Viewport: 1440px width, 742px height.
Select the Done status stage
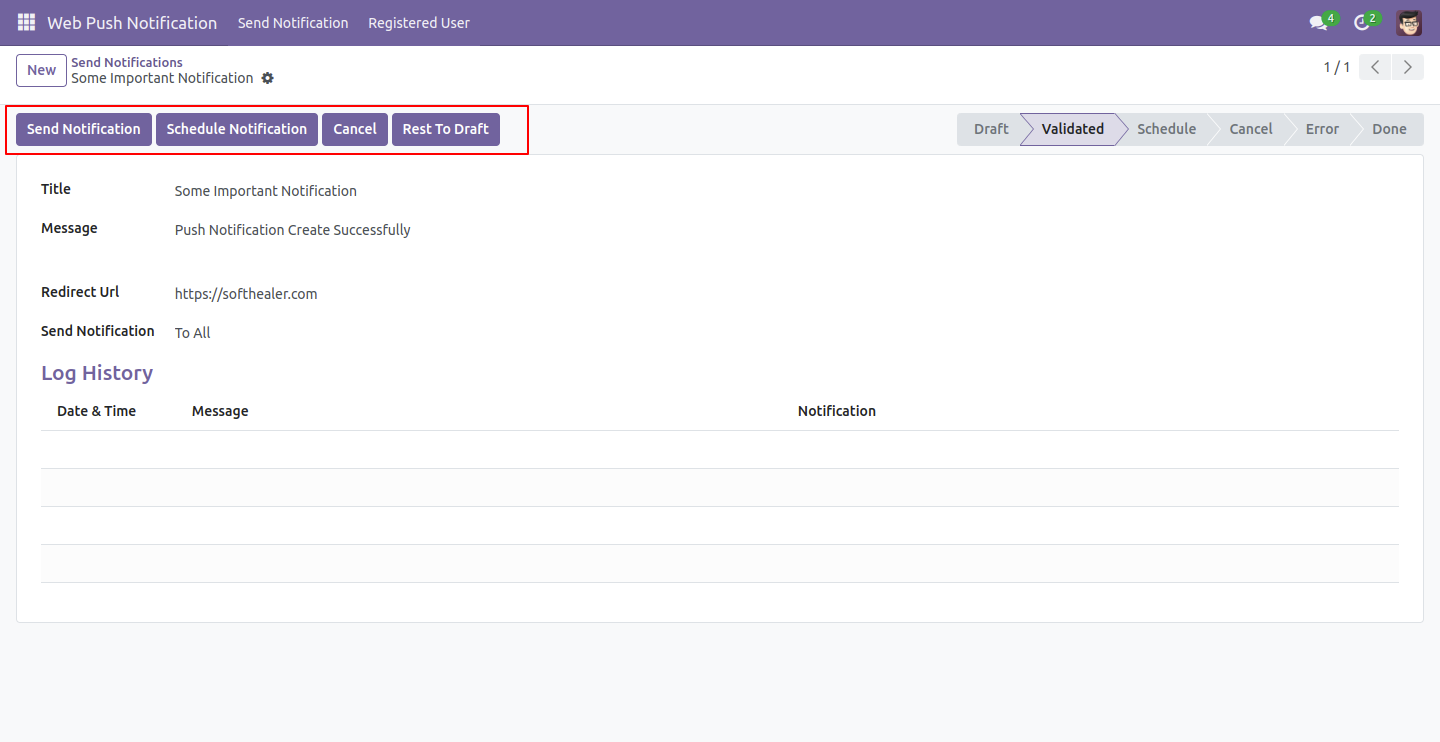1389,129
